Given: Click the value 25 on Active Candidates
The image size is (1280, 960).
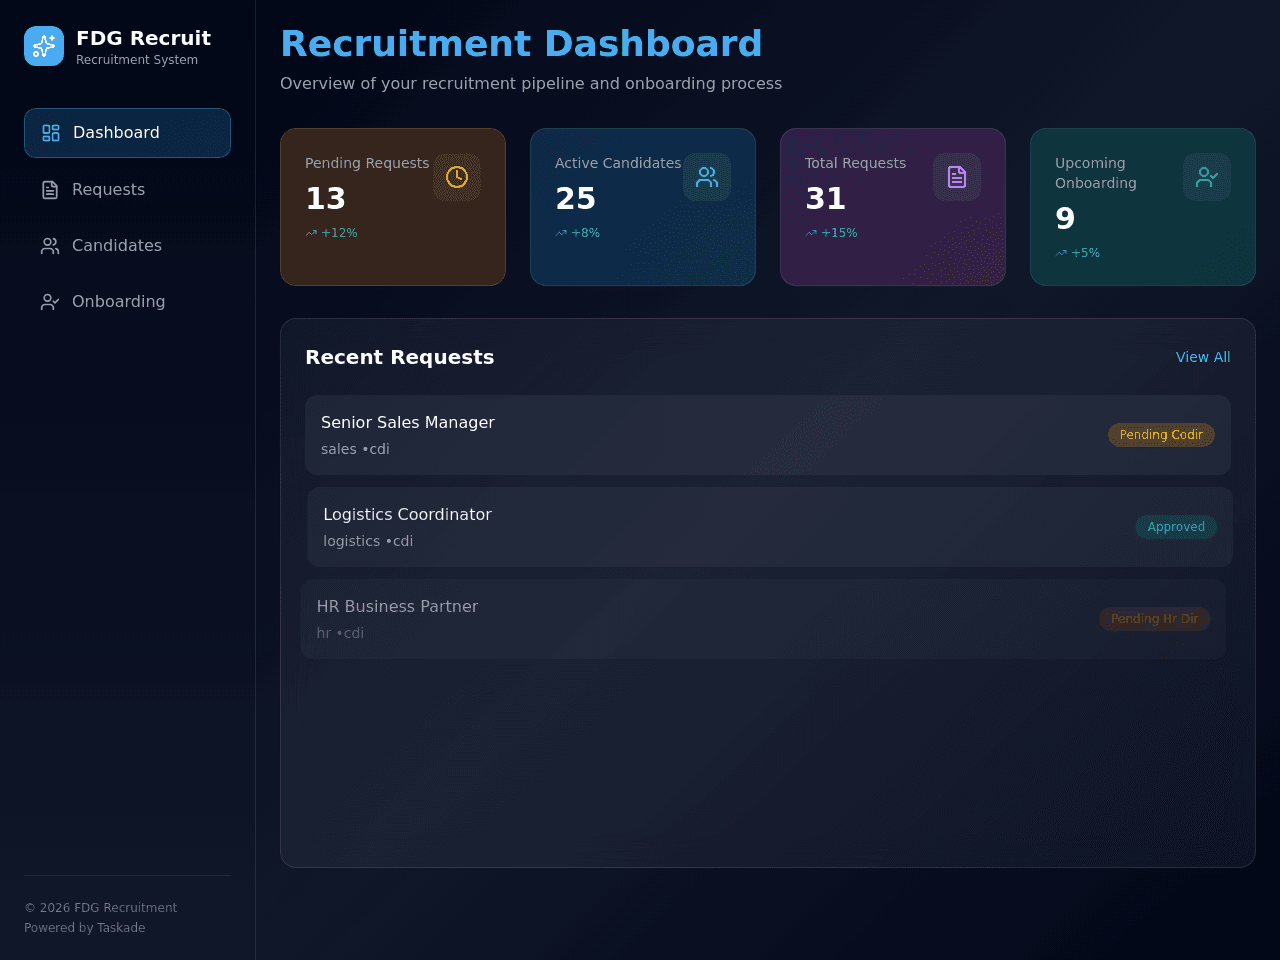Looking at the screenshot, I should tap(576, 199).
